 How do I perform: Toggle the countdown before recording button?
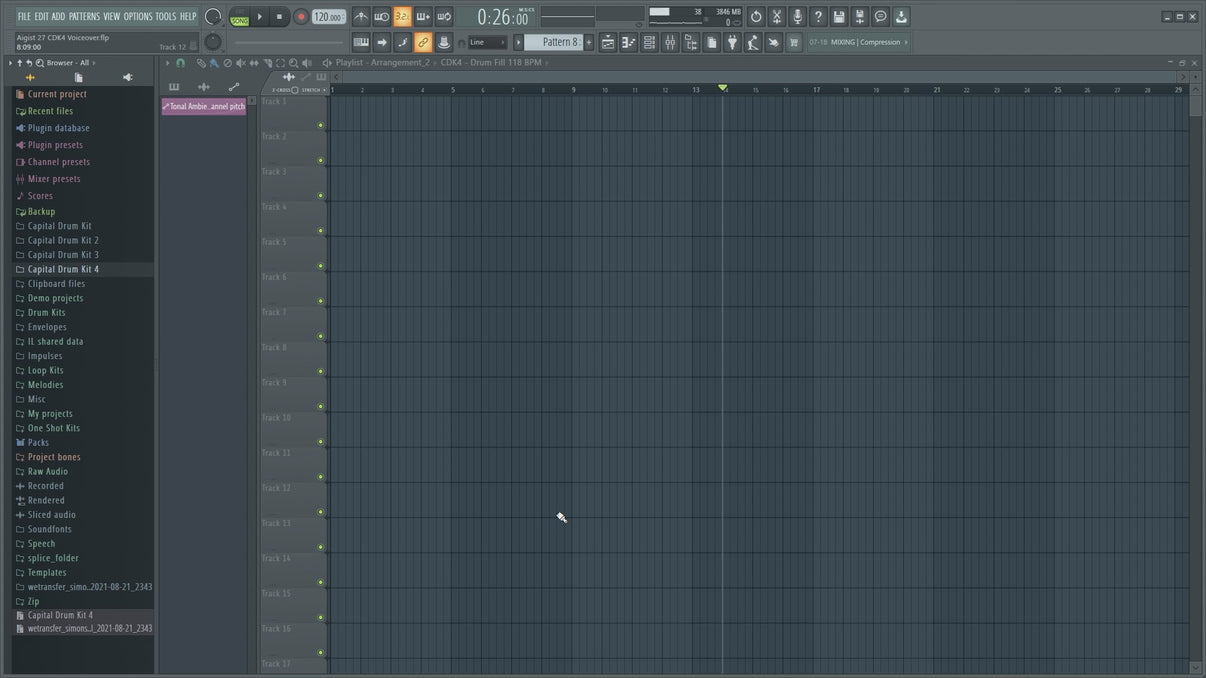(402, 17)
